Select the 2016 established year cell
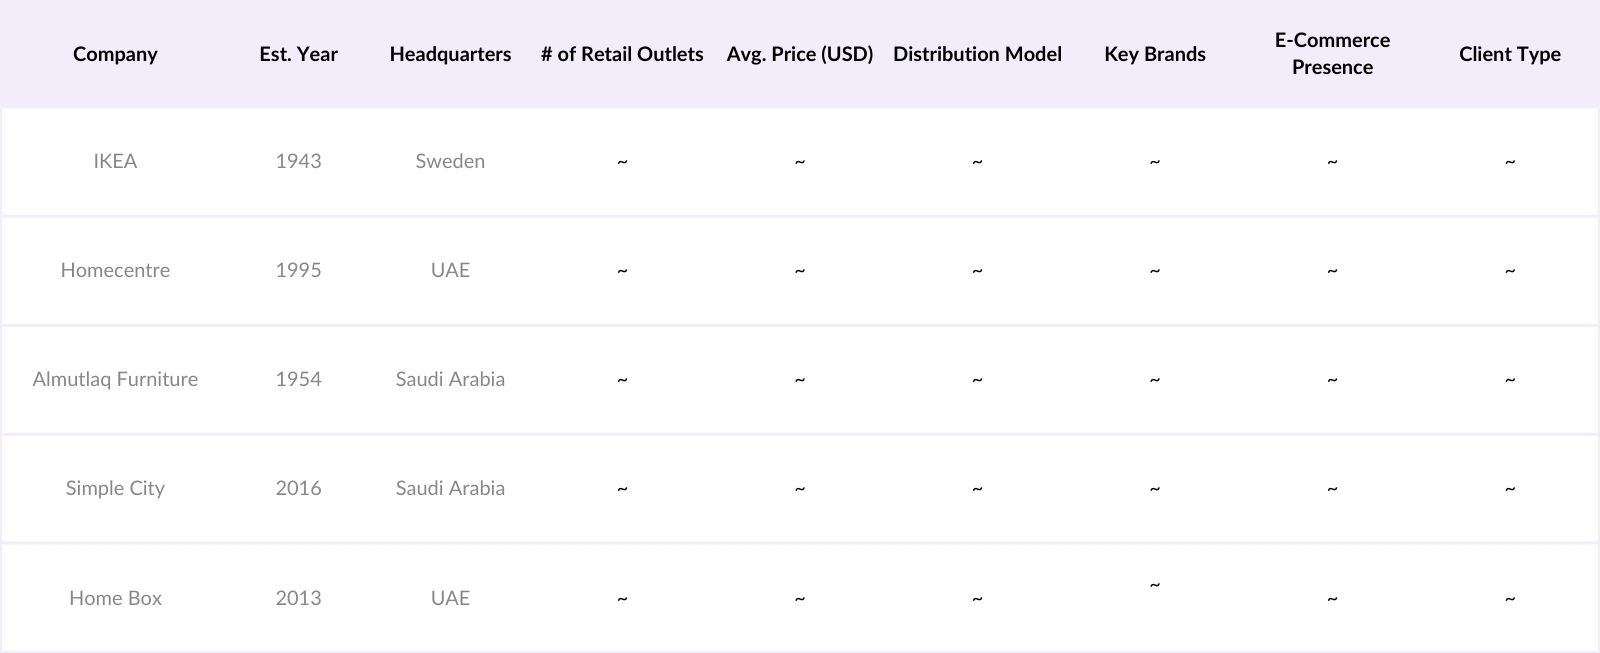 [298, 488]
